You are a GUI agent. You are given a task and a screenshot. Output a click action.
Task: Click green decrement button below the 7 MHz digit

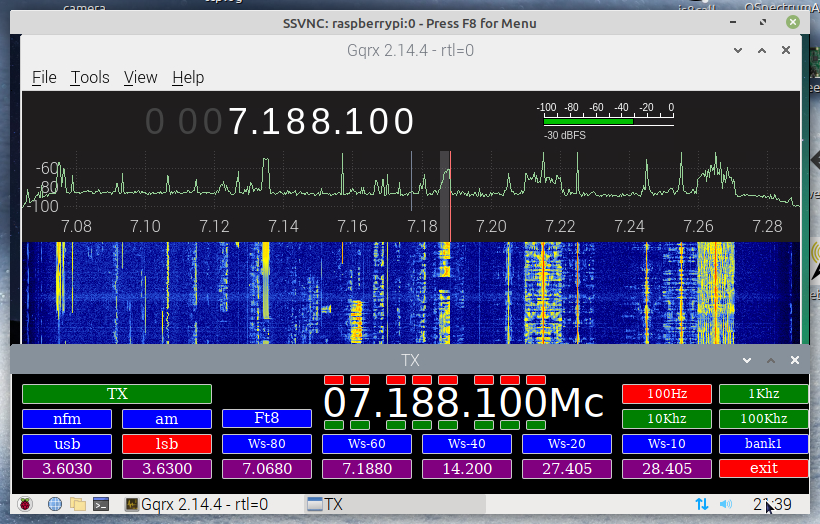[x=360, y=425]
